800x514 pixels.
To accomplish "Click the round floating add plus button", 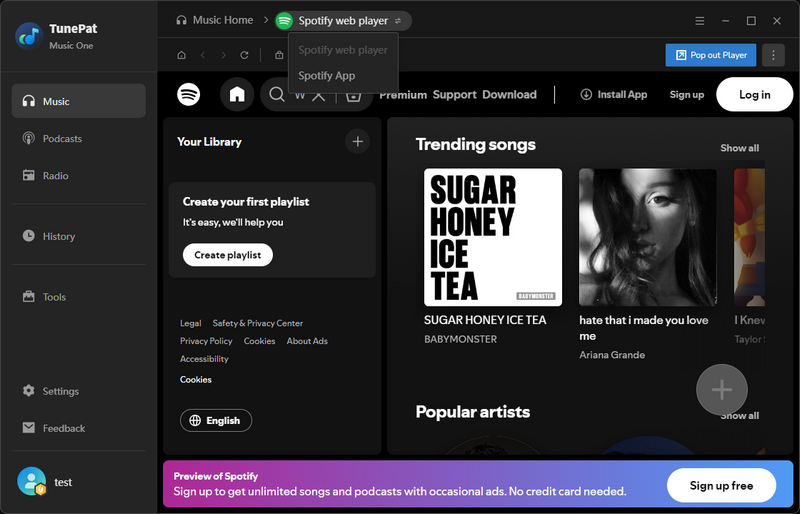I will 722,389.
